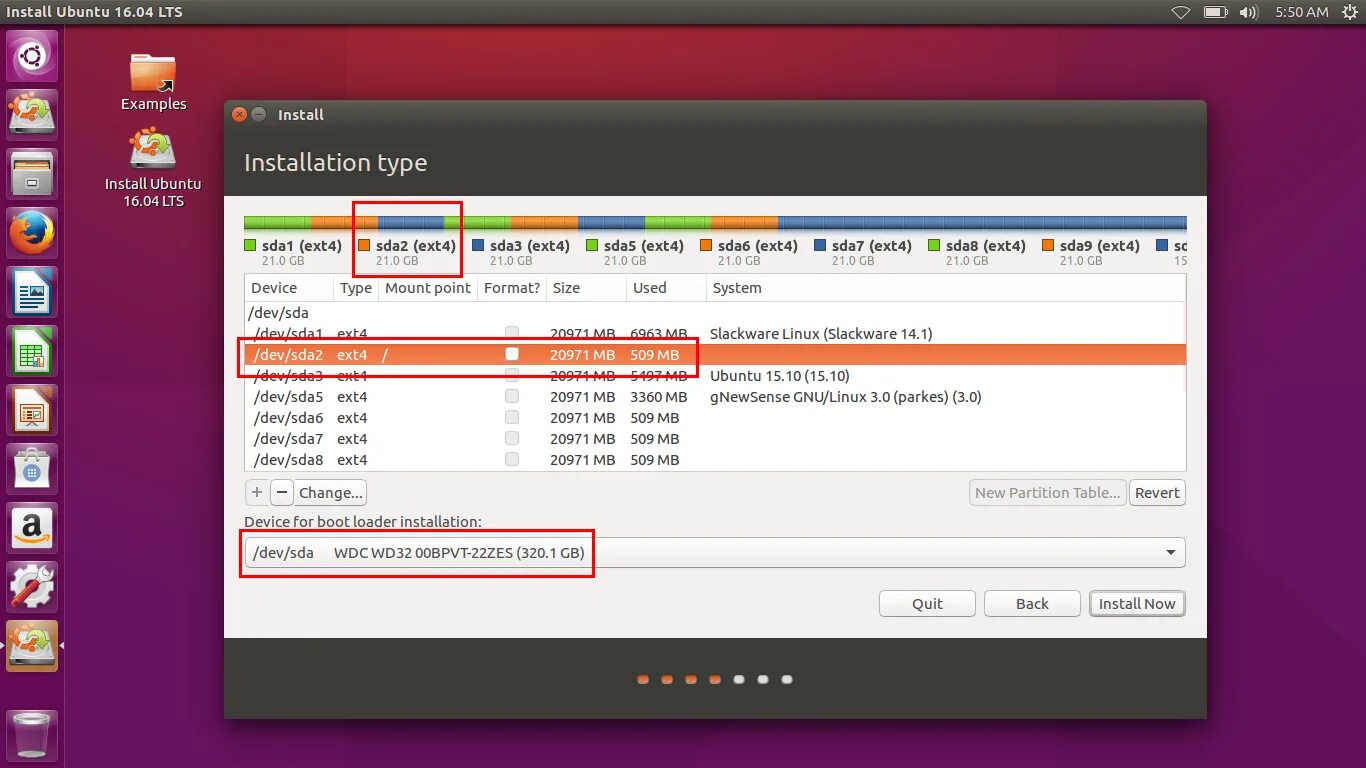The width and height of the screenshot is (1366, 768).
Task: Click the blue sda3 (ext4) legend swatch
Action: click(x=478, y=245)
